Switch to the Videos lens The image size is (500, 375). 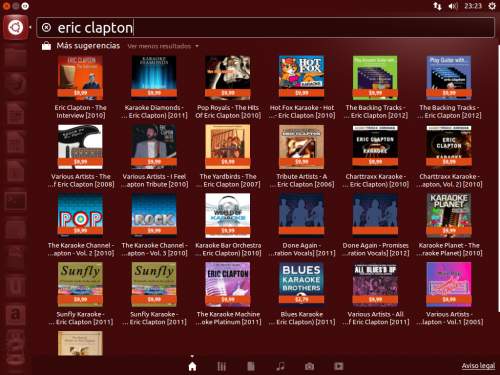point(339,366)
